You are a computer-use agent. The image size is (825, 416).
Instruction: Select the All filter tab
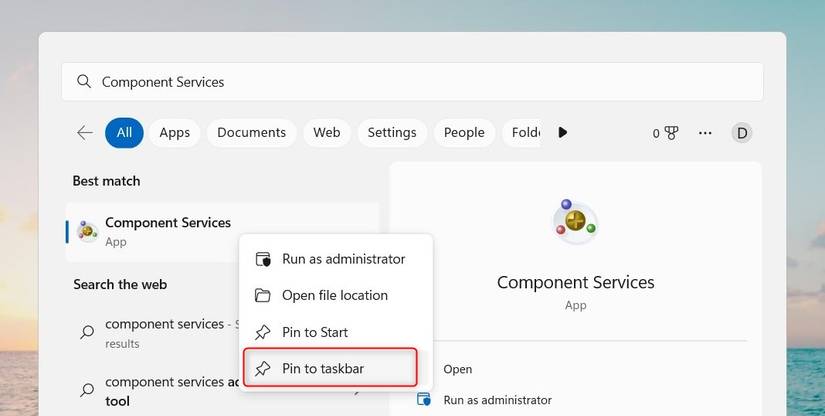(x=124, y=133)
